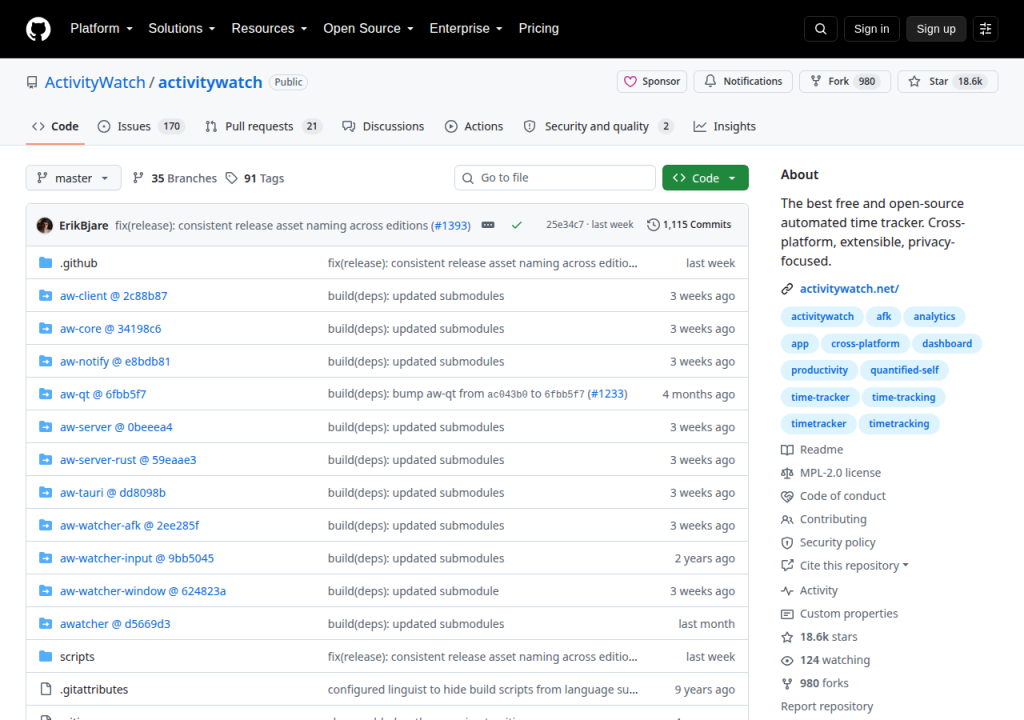Click the forks icon in About
This screenshot has width=1024, height=720.
pos(787,683)
